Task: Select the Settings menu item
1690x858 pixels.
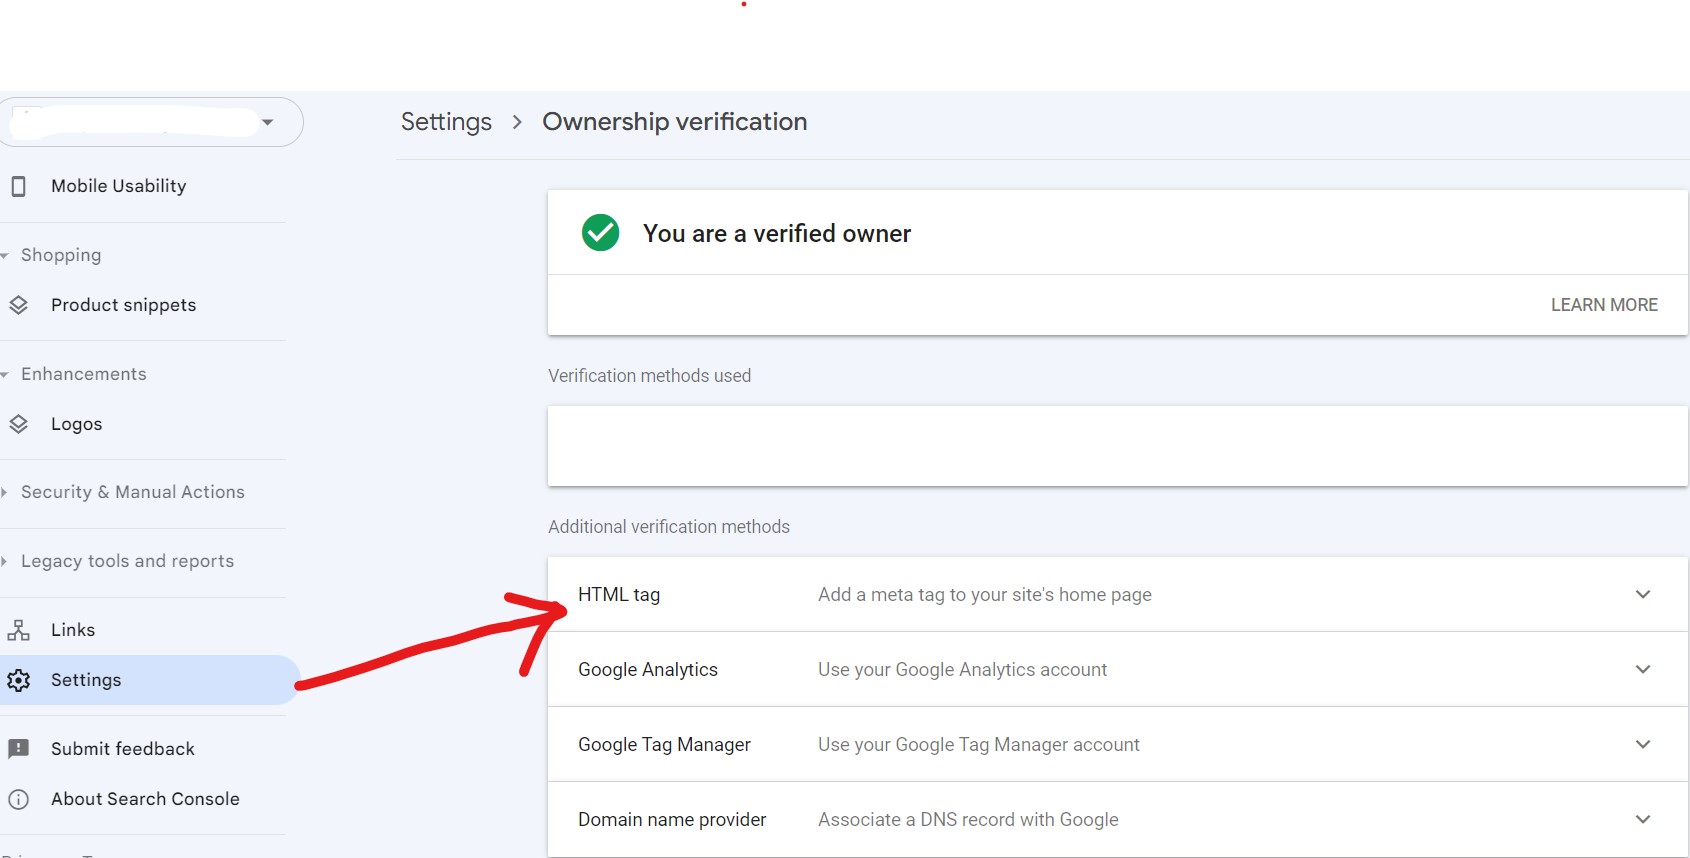Action: point(148,680)
